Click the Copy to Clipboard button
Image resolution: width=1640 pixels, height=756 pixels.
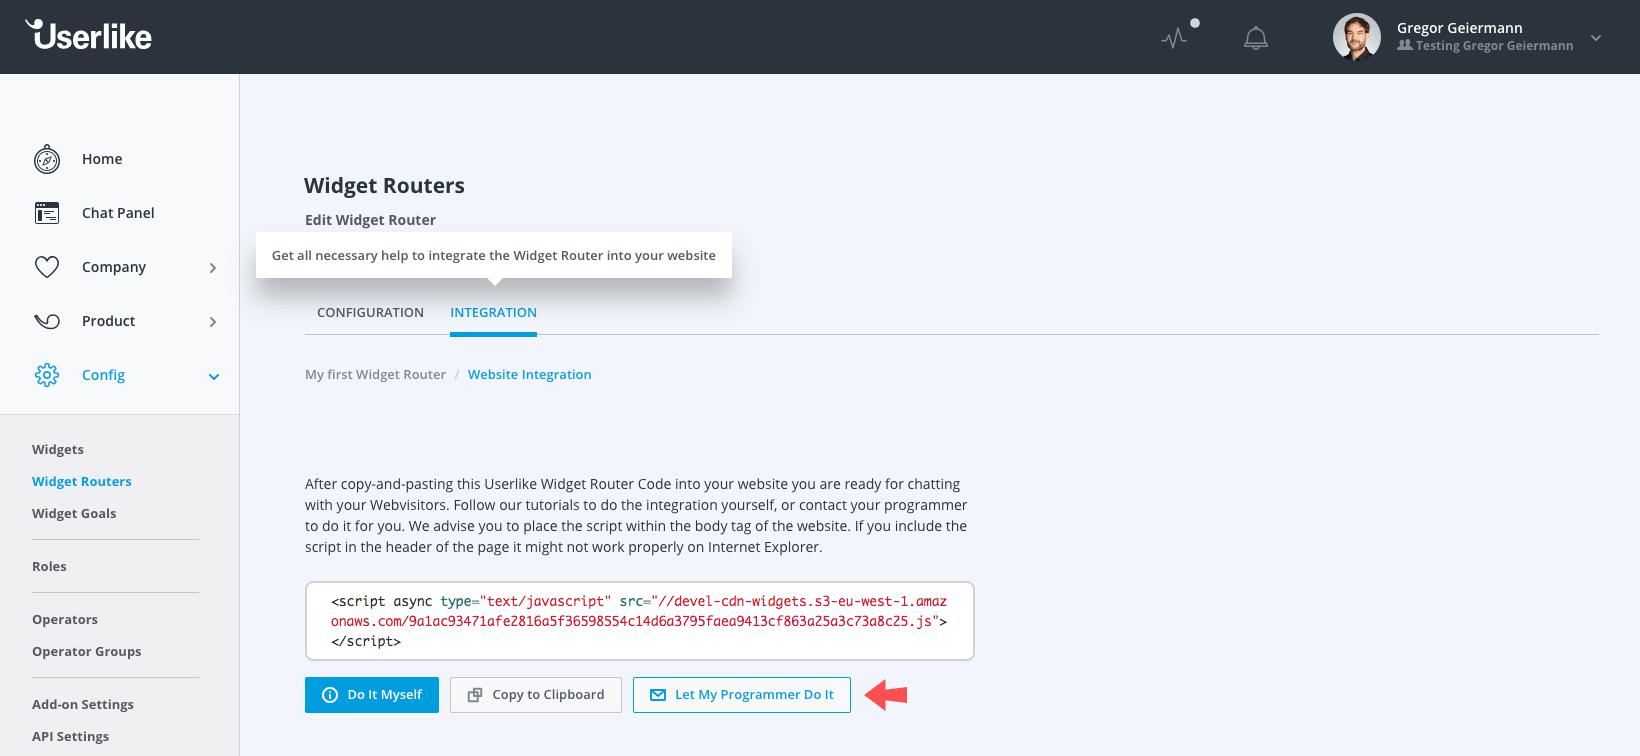coord(536,695)
